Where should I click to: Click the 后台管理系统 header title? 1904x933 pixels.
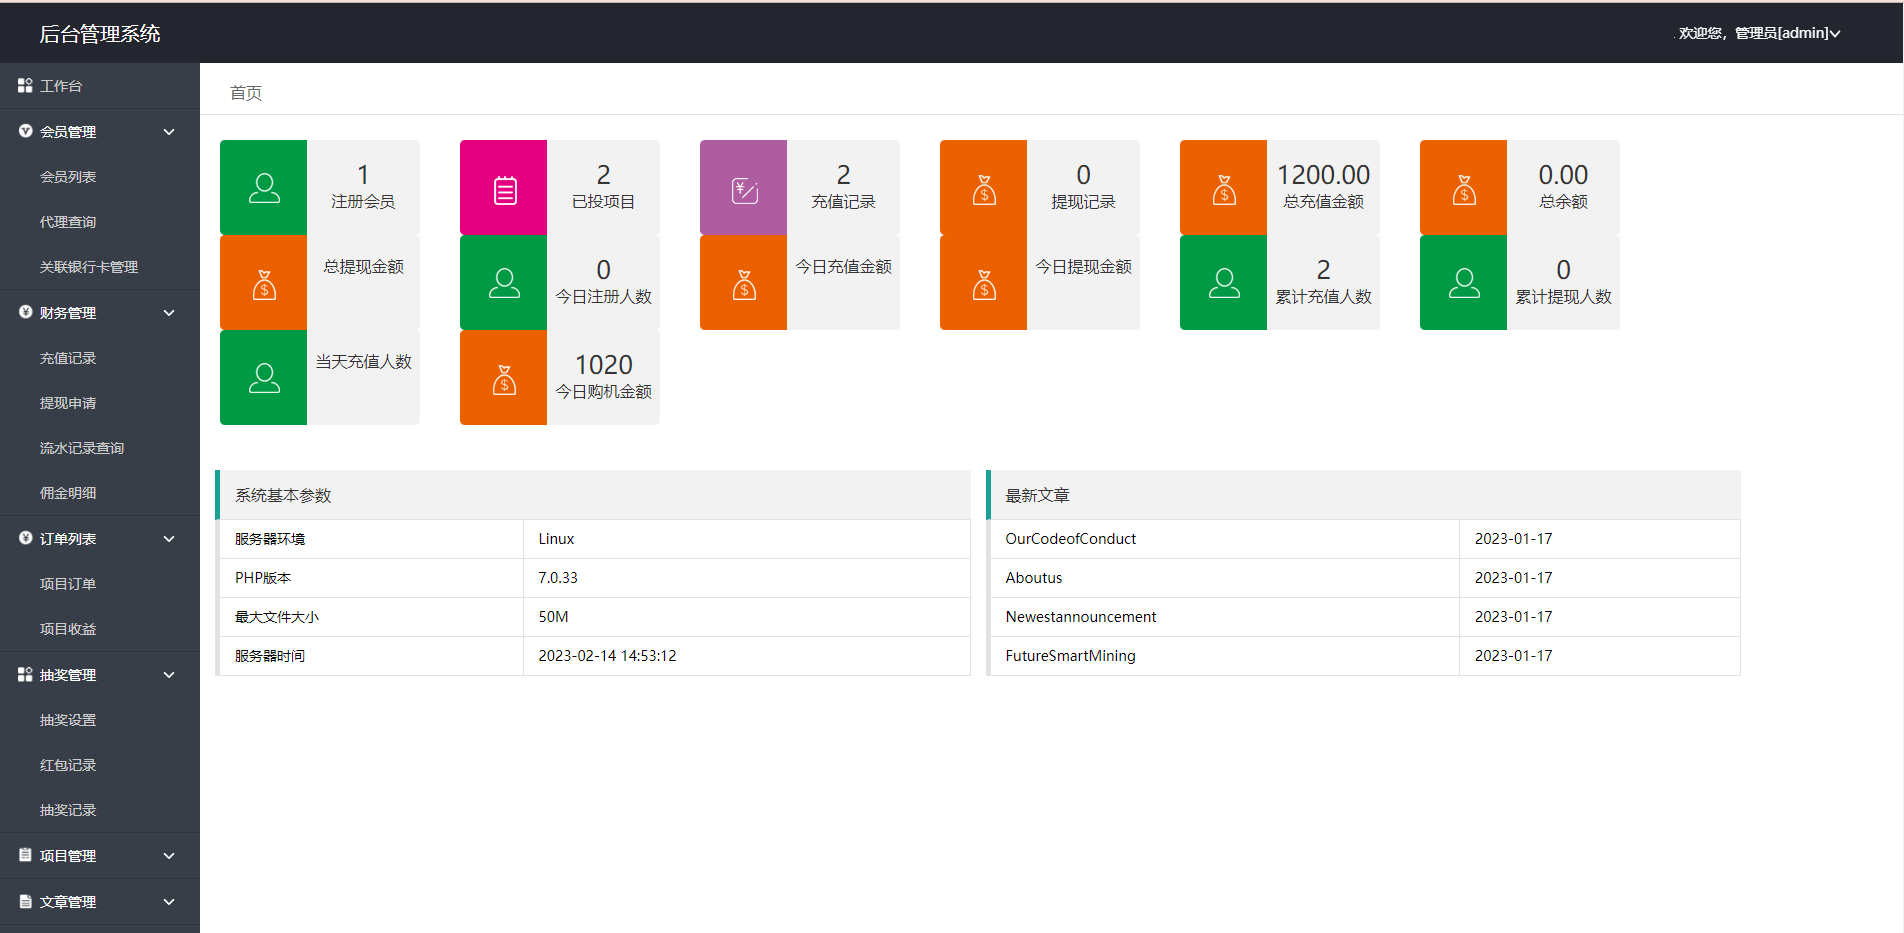tap(100, 34)
